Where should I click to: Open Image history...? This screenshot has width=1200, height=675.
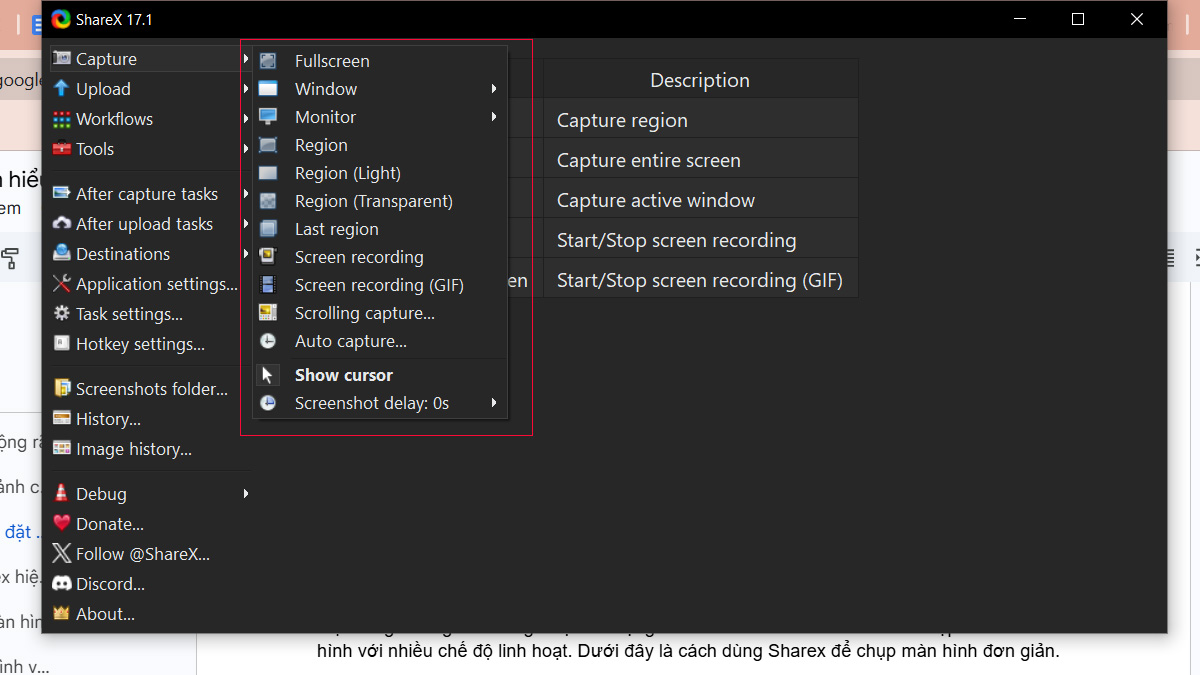[x=150, y=449]
